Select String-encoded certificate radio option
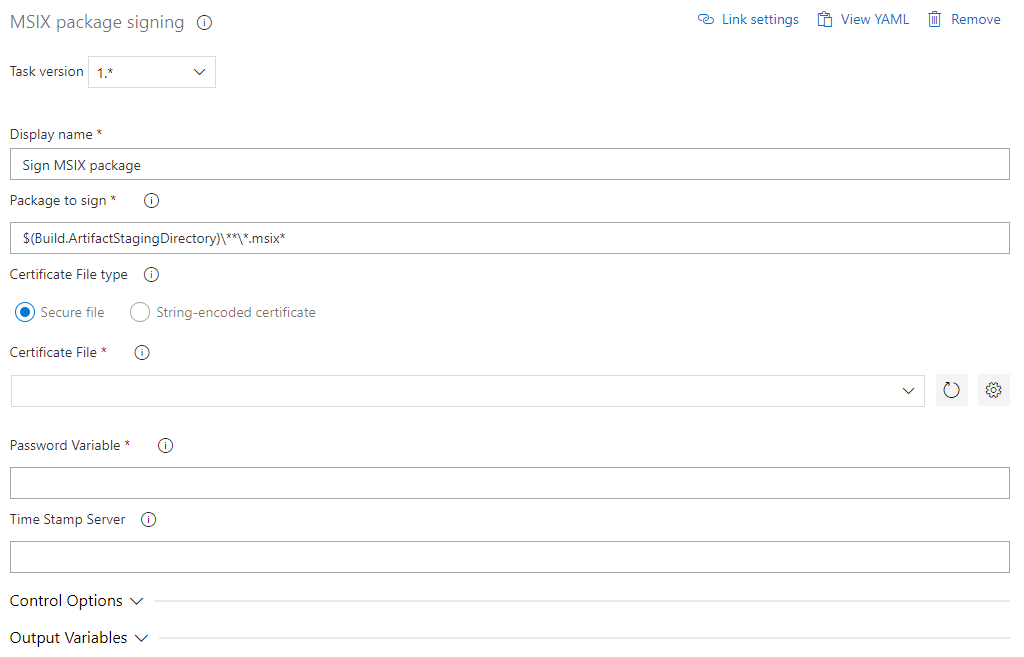Image resolution: width=1024 pixels, height=657 pixels. pyautogui.click(x=140, y=312)
